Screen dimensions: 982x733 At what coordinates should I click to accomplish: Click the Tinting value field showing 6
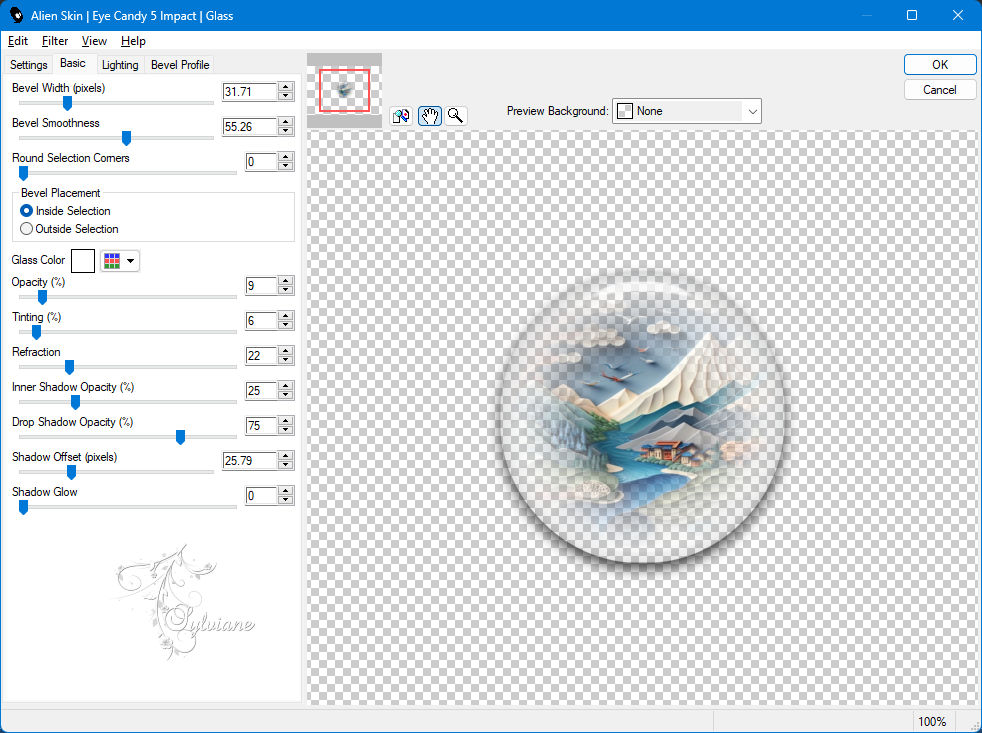click(x=261, y=321)
